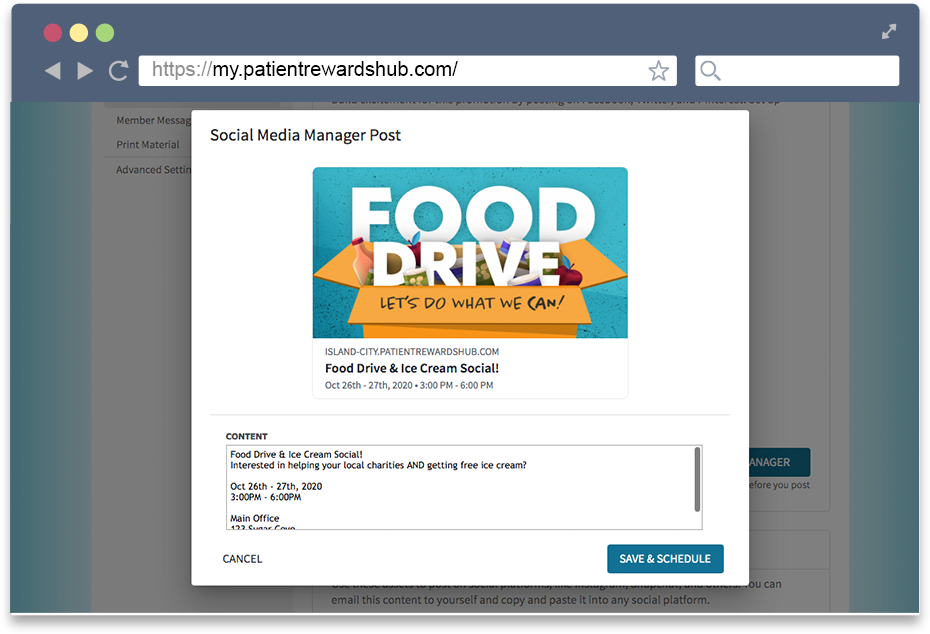Cancel the Social Media Manager Post dialog
Screen dimensions: 930x634
coord(242,559)
